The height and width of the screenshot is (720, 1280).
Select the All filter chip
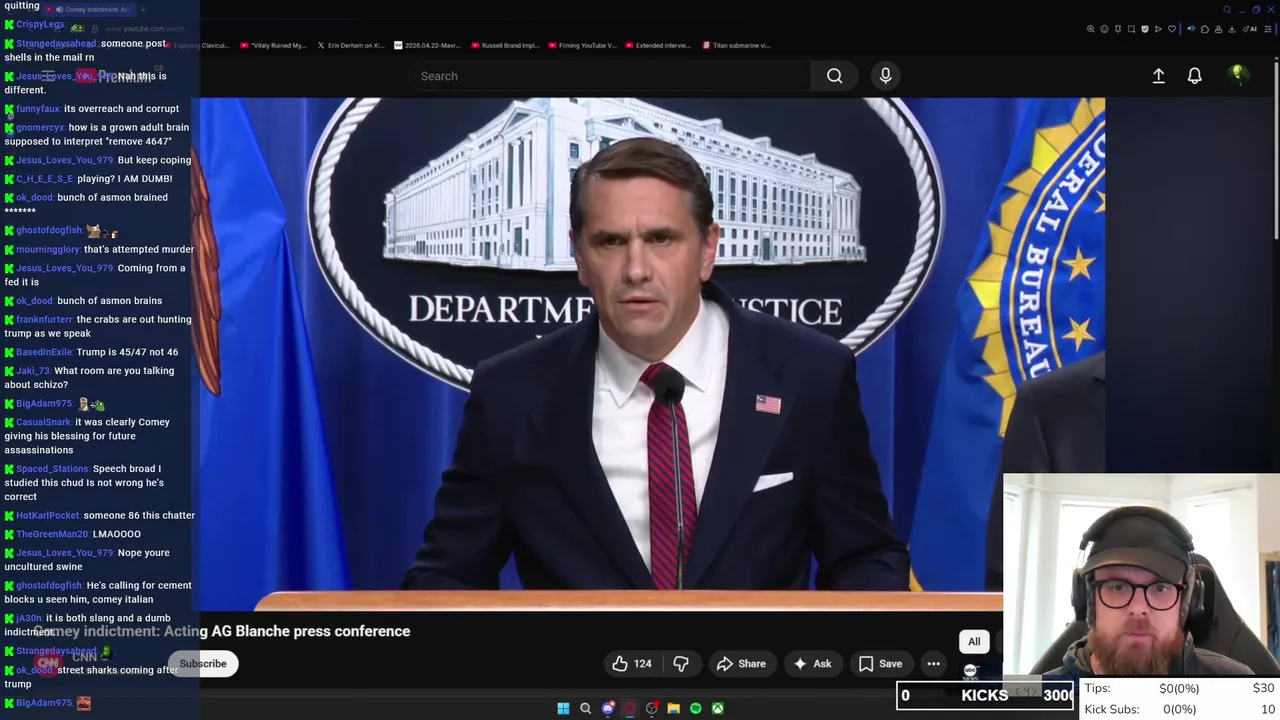[x=974, y=642]
